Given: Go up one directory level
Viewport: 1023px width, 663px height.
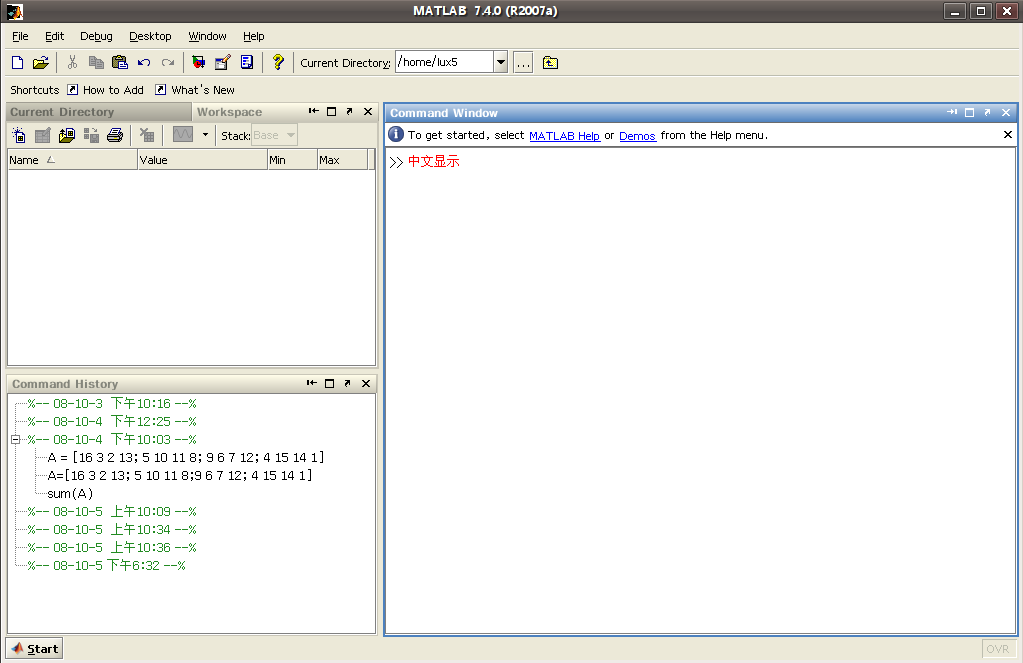Looking at the screenshot, I should pos(550,63).
